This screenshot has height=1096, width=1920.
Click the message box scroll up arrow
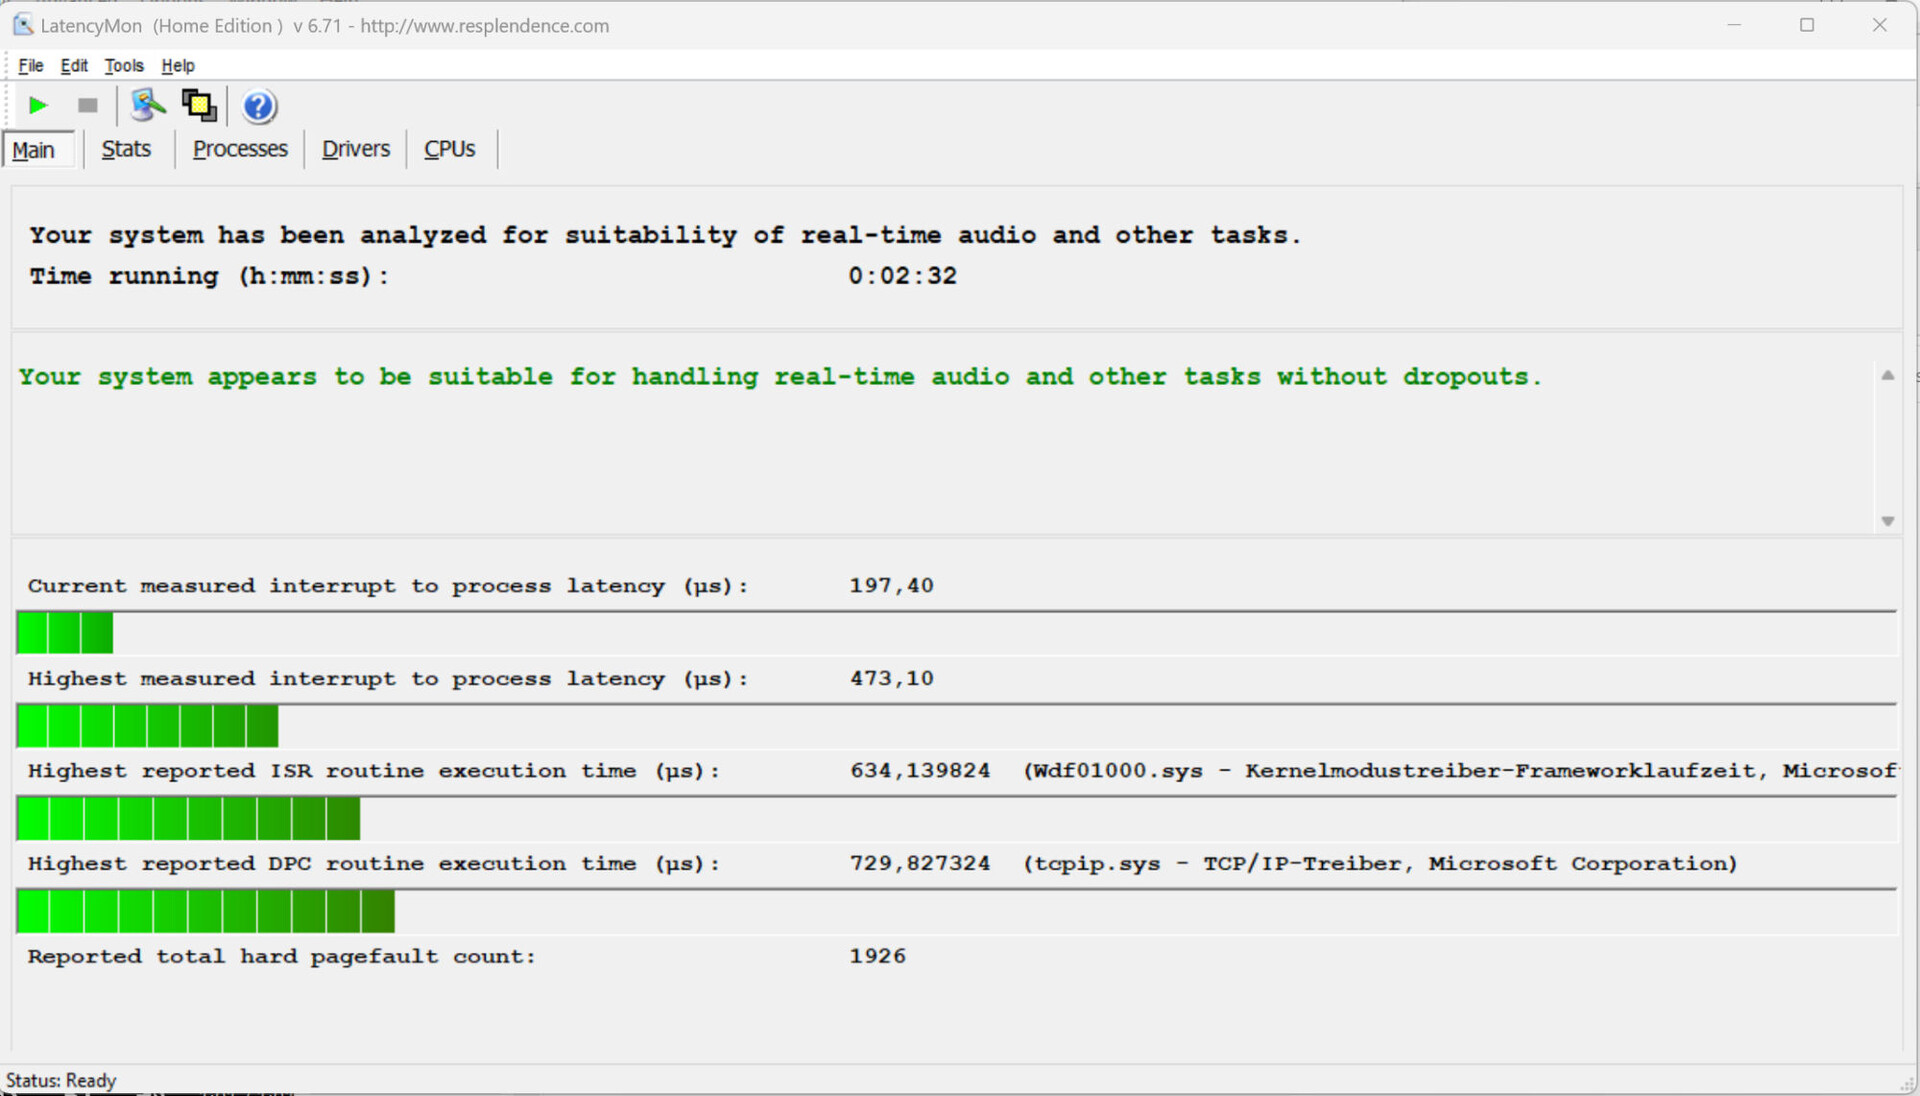(x=1888, y=375)
